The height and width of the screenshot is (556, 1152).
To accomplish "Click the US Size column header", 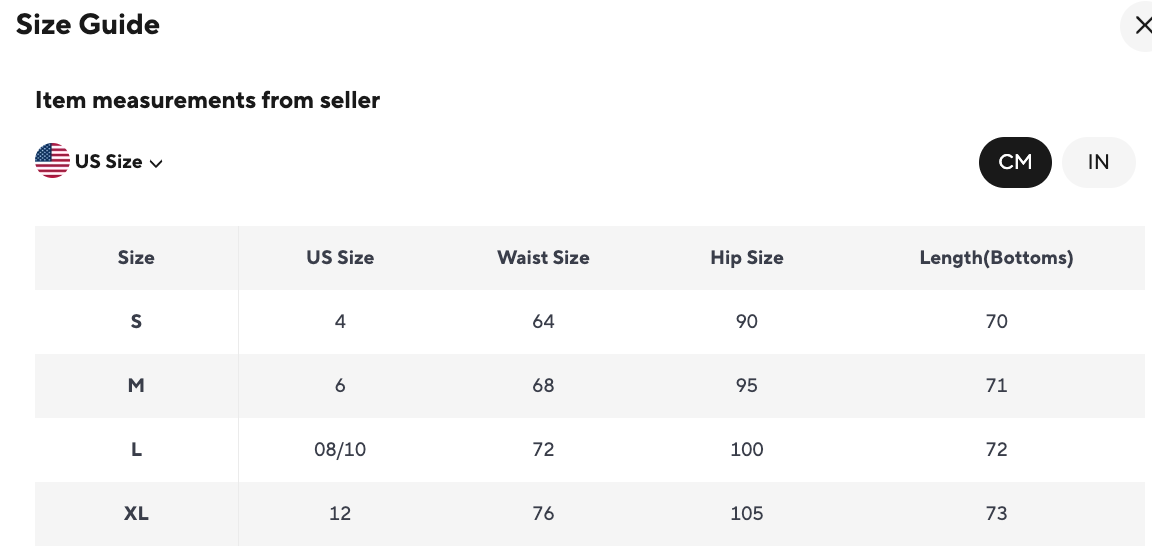I will tap(340, 258).
